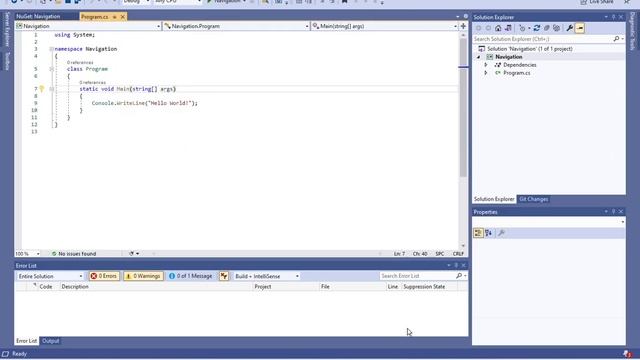640x360 pixels.
Task: Expand the Program.cs tree node
Action: pyautogui.click(x=486, y=73)
